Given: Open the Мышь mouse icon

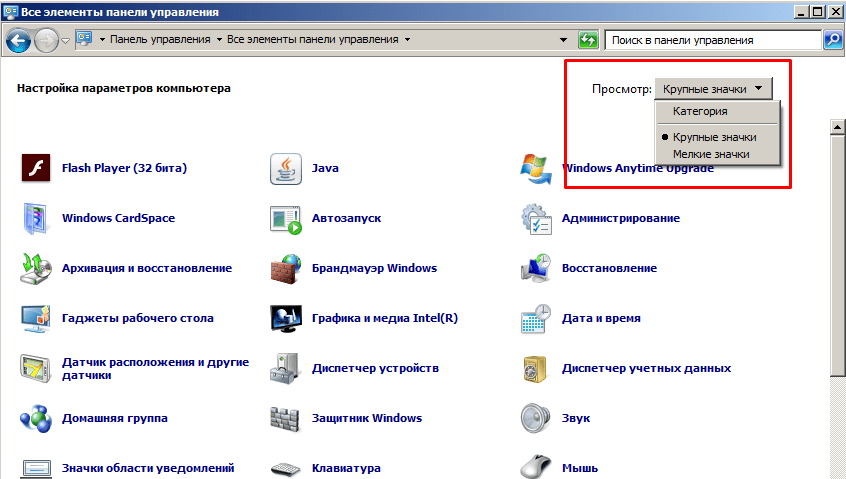Looking at the screenshot, I should tap(536, 467).
